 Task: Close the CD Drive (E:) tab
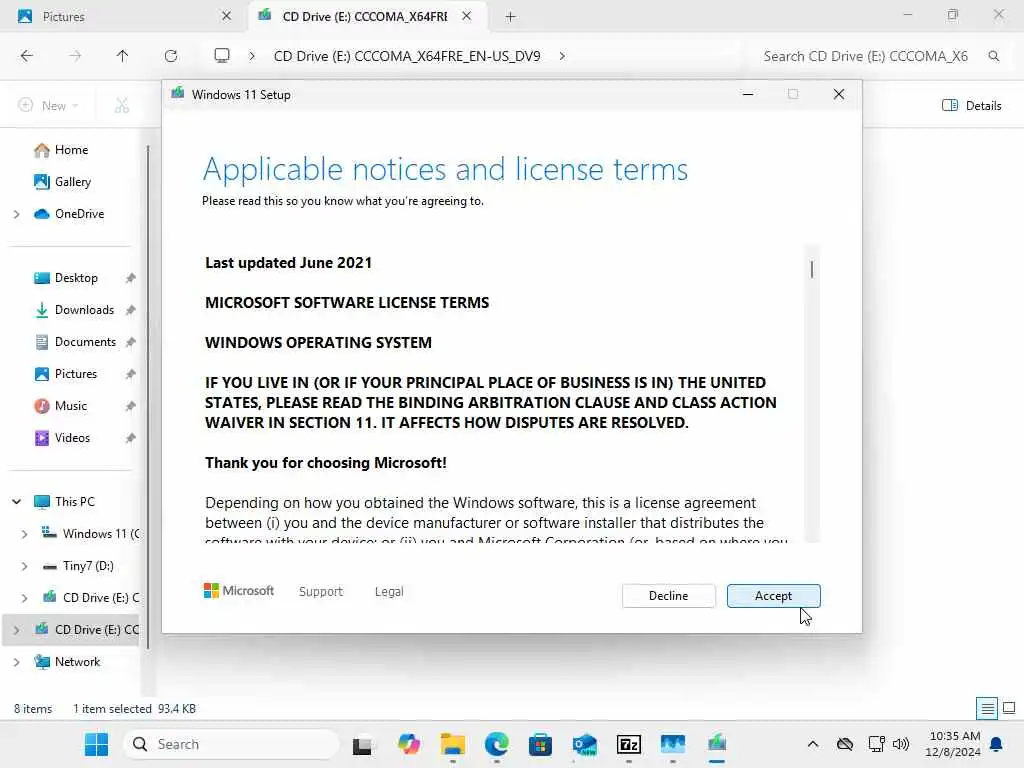pos(466,16)
